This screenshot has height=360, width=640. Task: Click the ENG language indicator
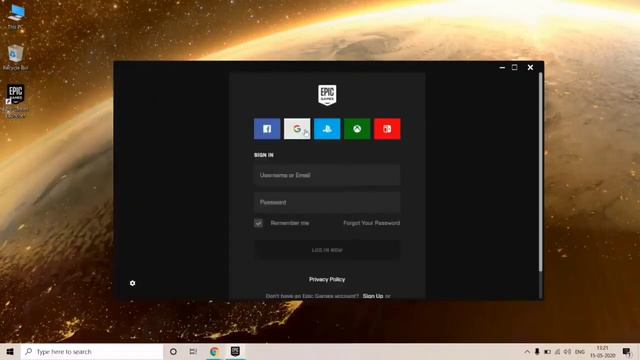580,351
